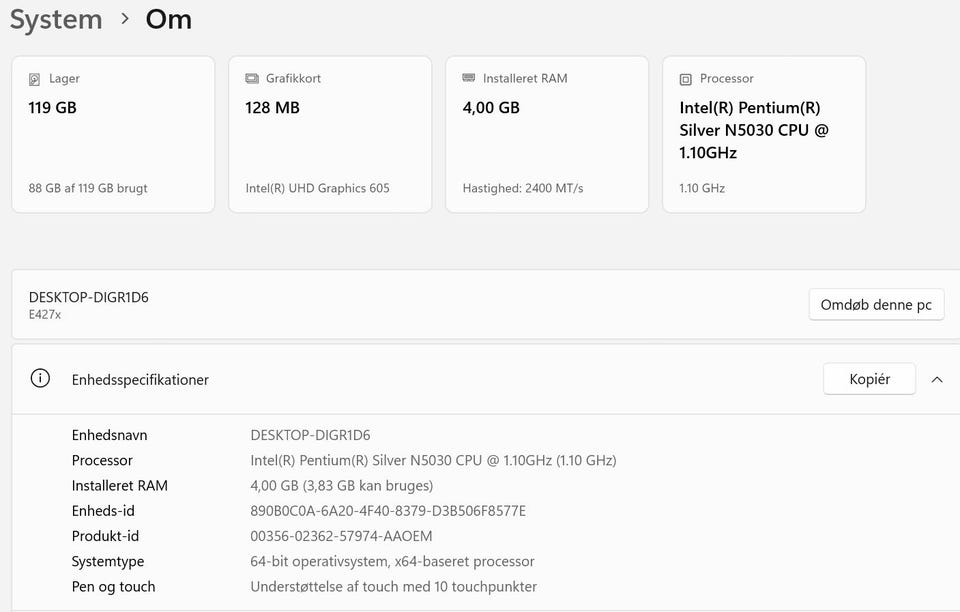Click the Produkt-id value text
Screen dimensions: 960x612
click(341, 536)
